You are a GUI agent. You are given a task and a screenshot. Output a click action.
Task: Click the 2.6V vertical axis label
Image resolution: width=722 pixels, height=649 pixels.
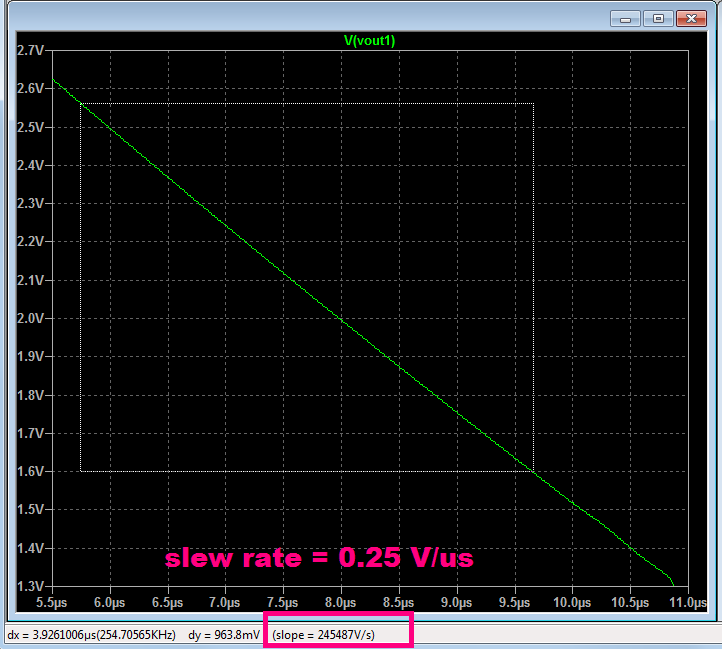tap(30, 88)
